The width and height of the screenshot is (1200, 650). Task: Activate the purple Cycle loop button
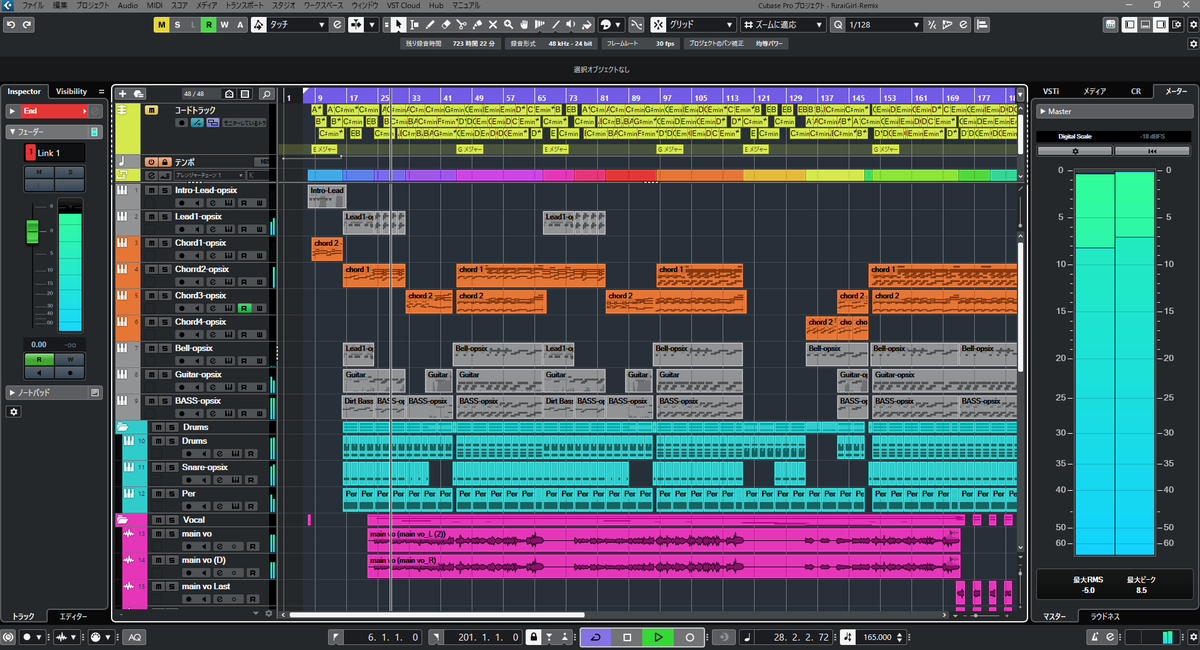coord(596,637)
